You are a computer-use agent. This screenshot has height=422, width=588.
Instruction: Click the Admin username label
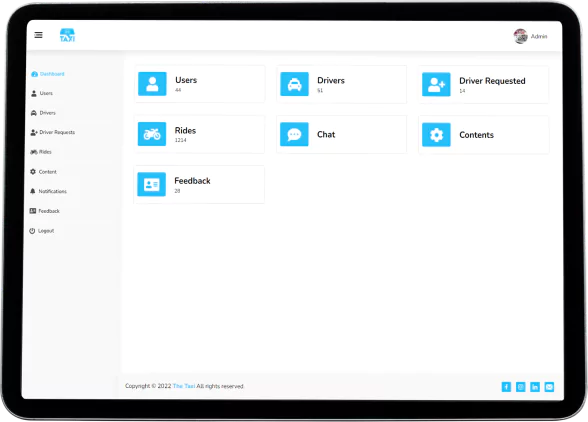(x=539, y=36)
